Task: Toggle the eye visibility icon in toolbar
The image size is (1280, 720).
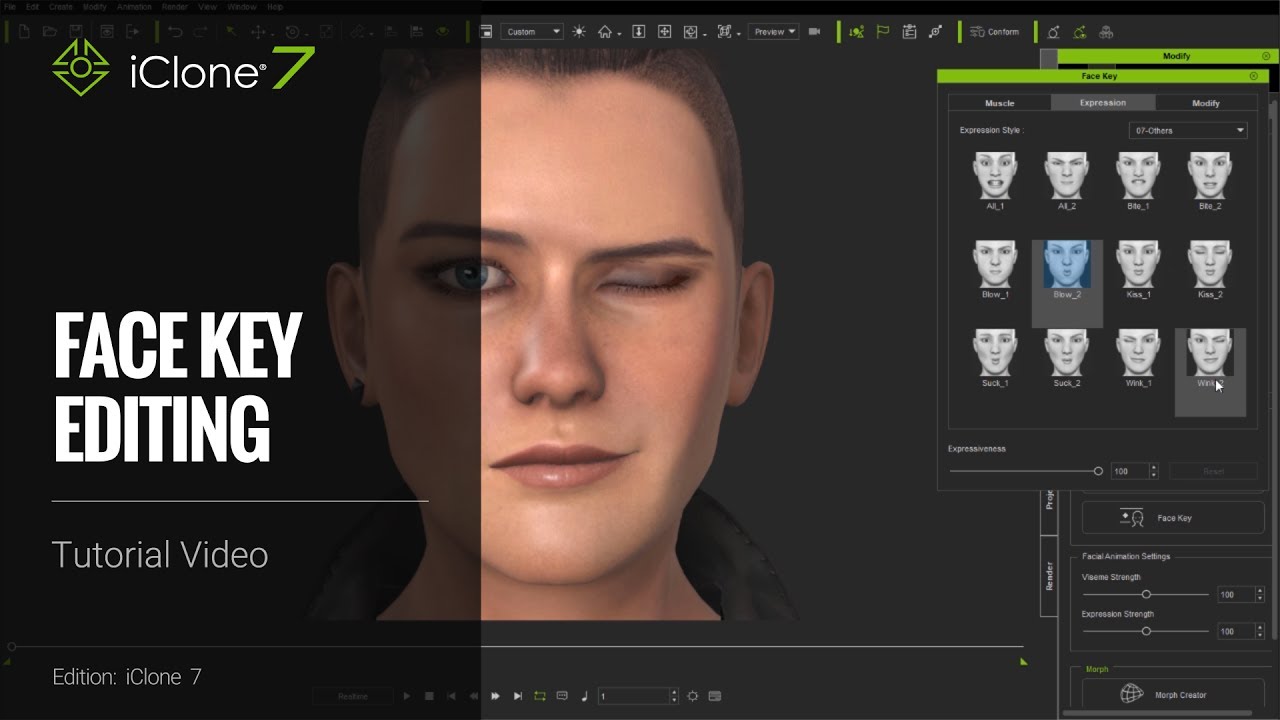Action: point(443,32)
